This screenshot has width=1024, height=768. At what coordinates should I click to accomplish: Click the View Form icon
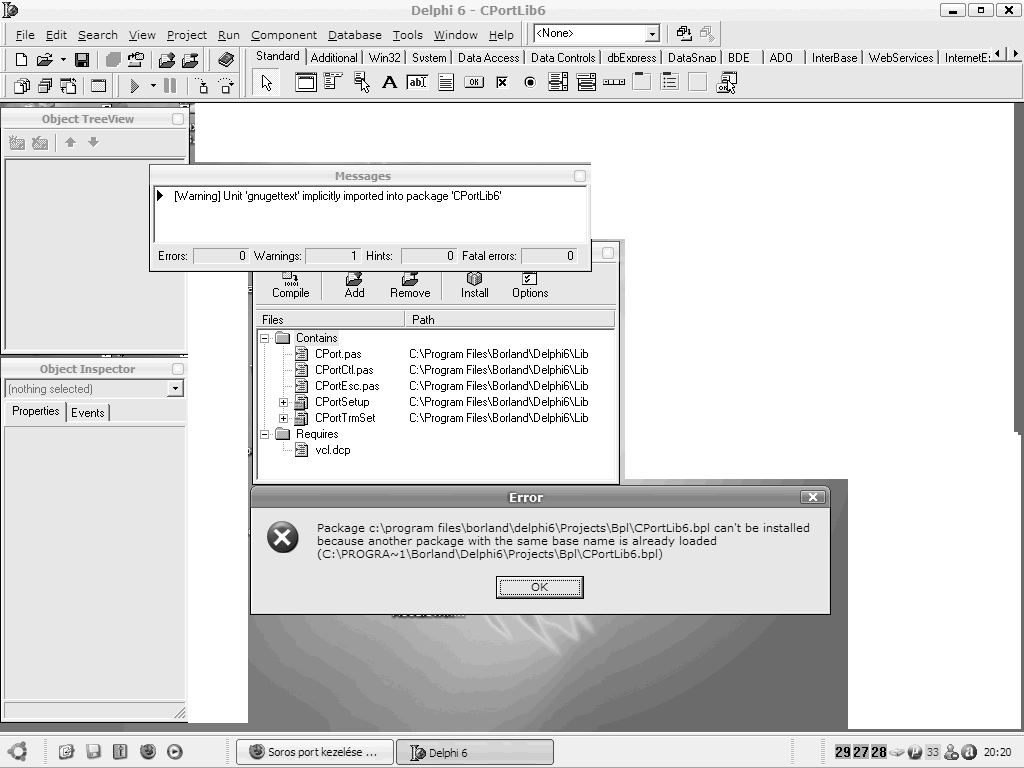[44, 86]
